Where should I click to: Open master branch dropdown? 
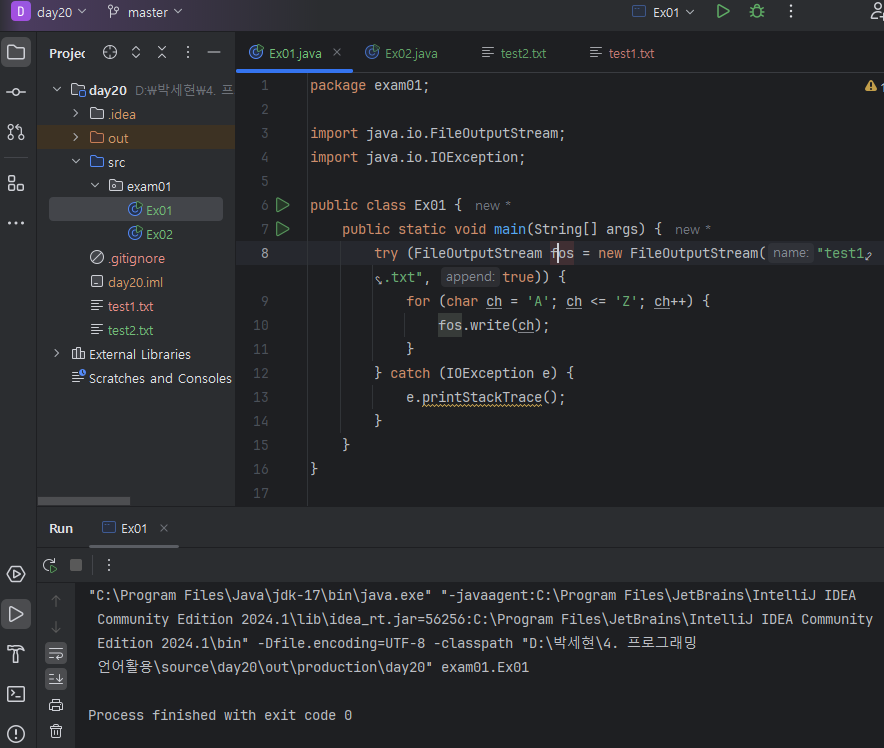pos(145,12)
